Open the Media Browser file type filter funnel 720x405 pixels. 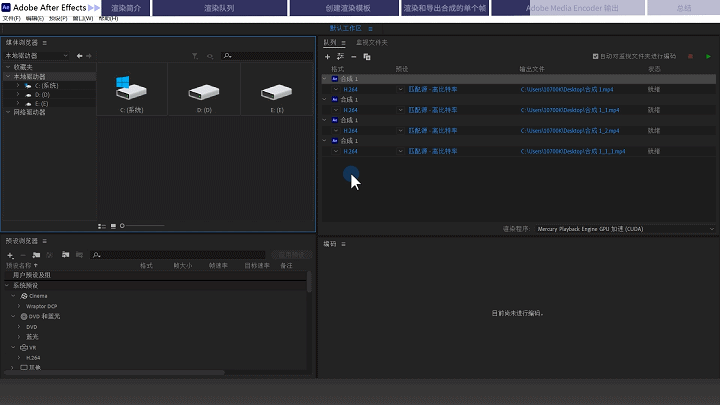point(195,56)
